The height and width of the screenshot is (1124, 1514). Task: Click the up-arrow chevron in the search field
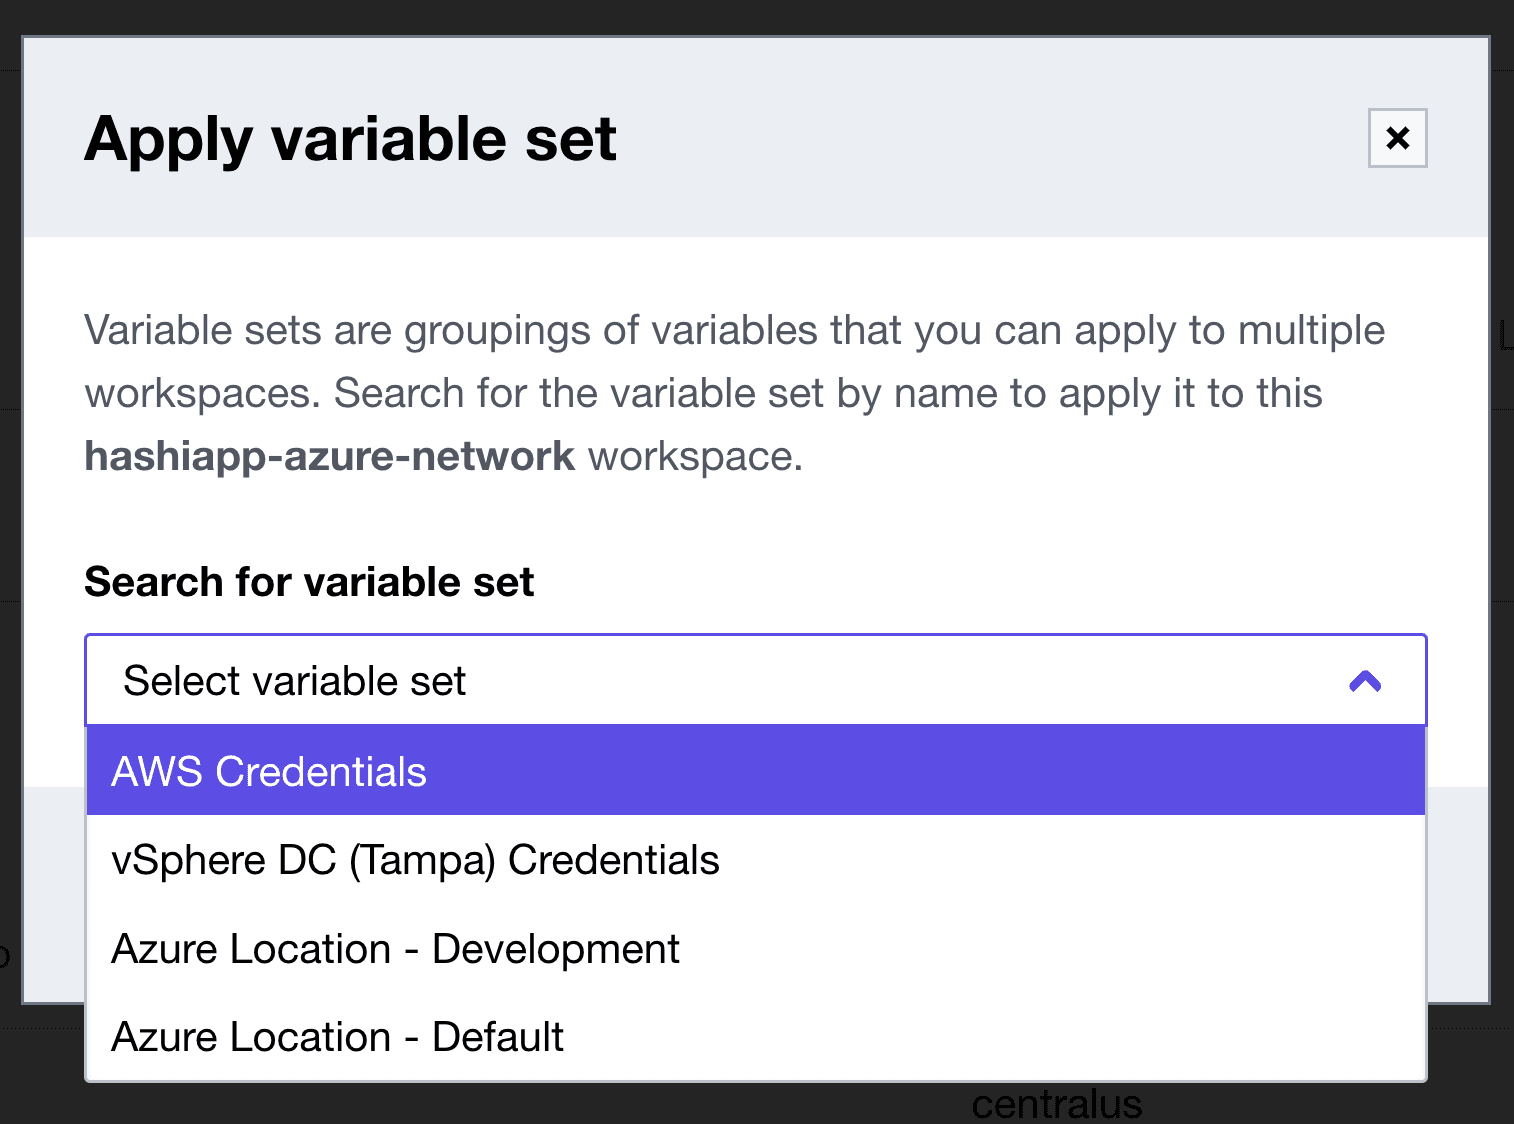[x=1364, y=681]
